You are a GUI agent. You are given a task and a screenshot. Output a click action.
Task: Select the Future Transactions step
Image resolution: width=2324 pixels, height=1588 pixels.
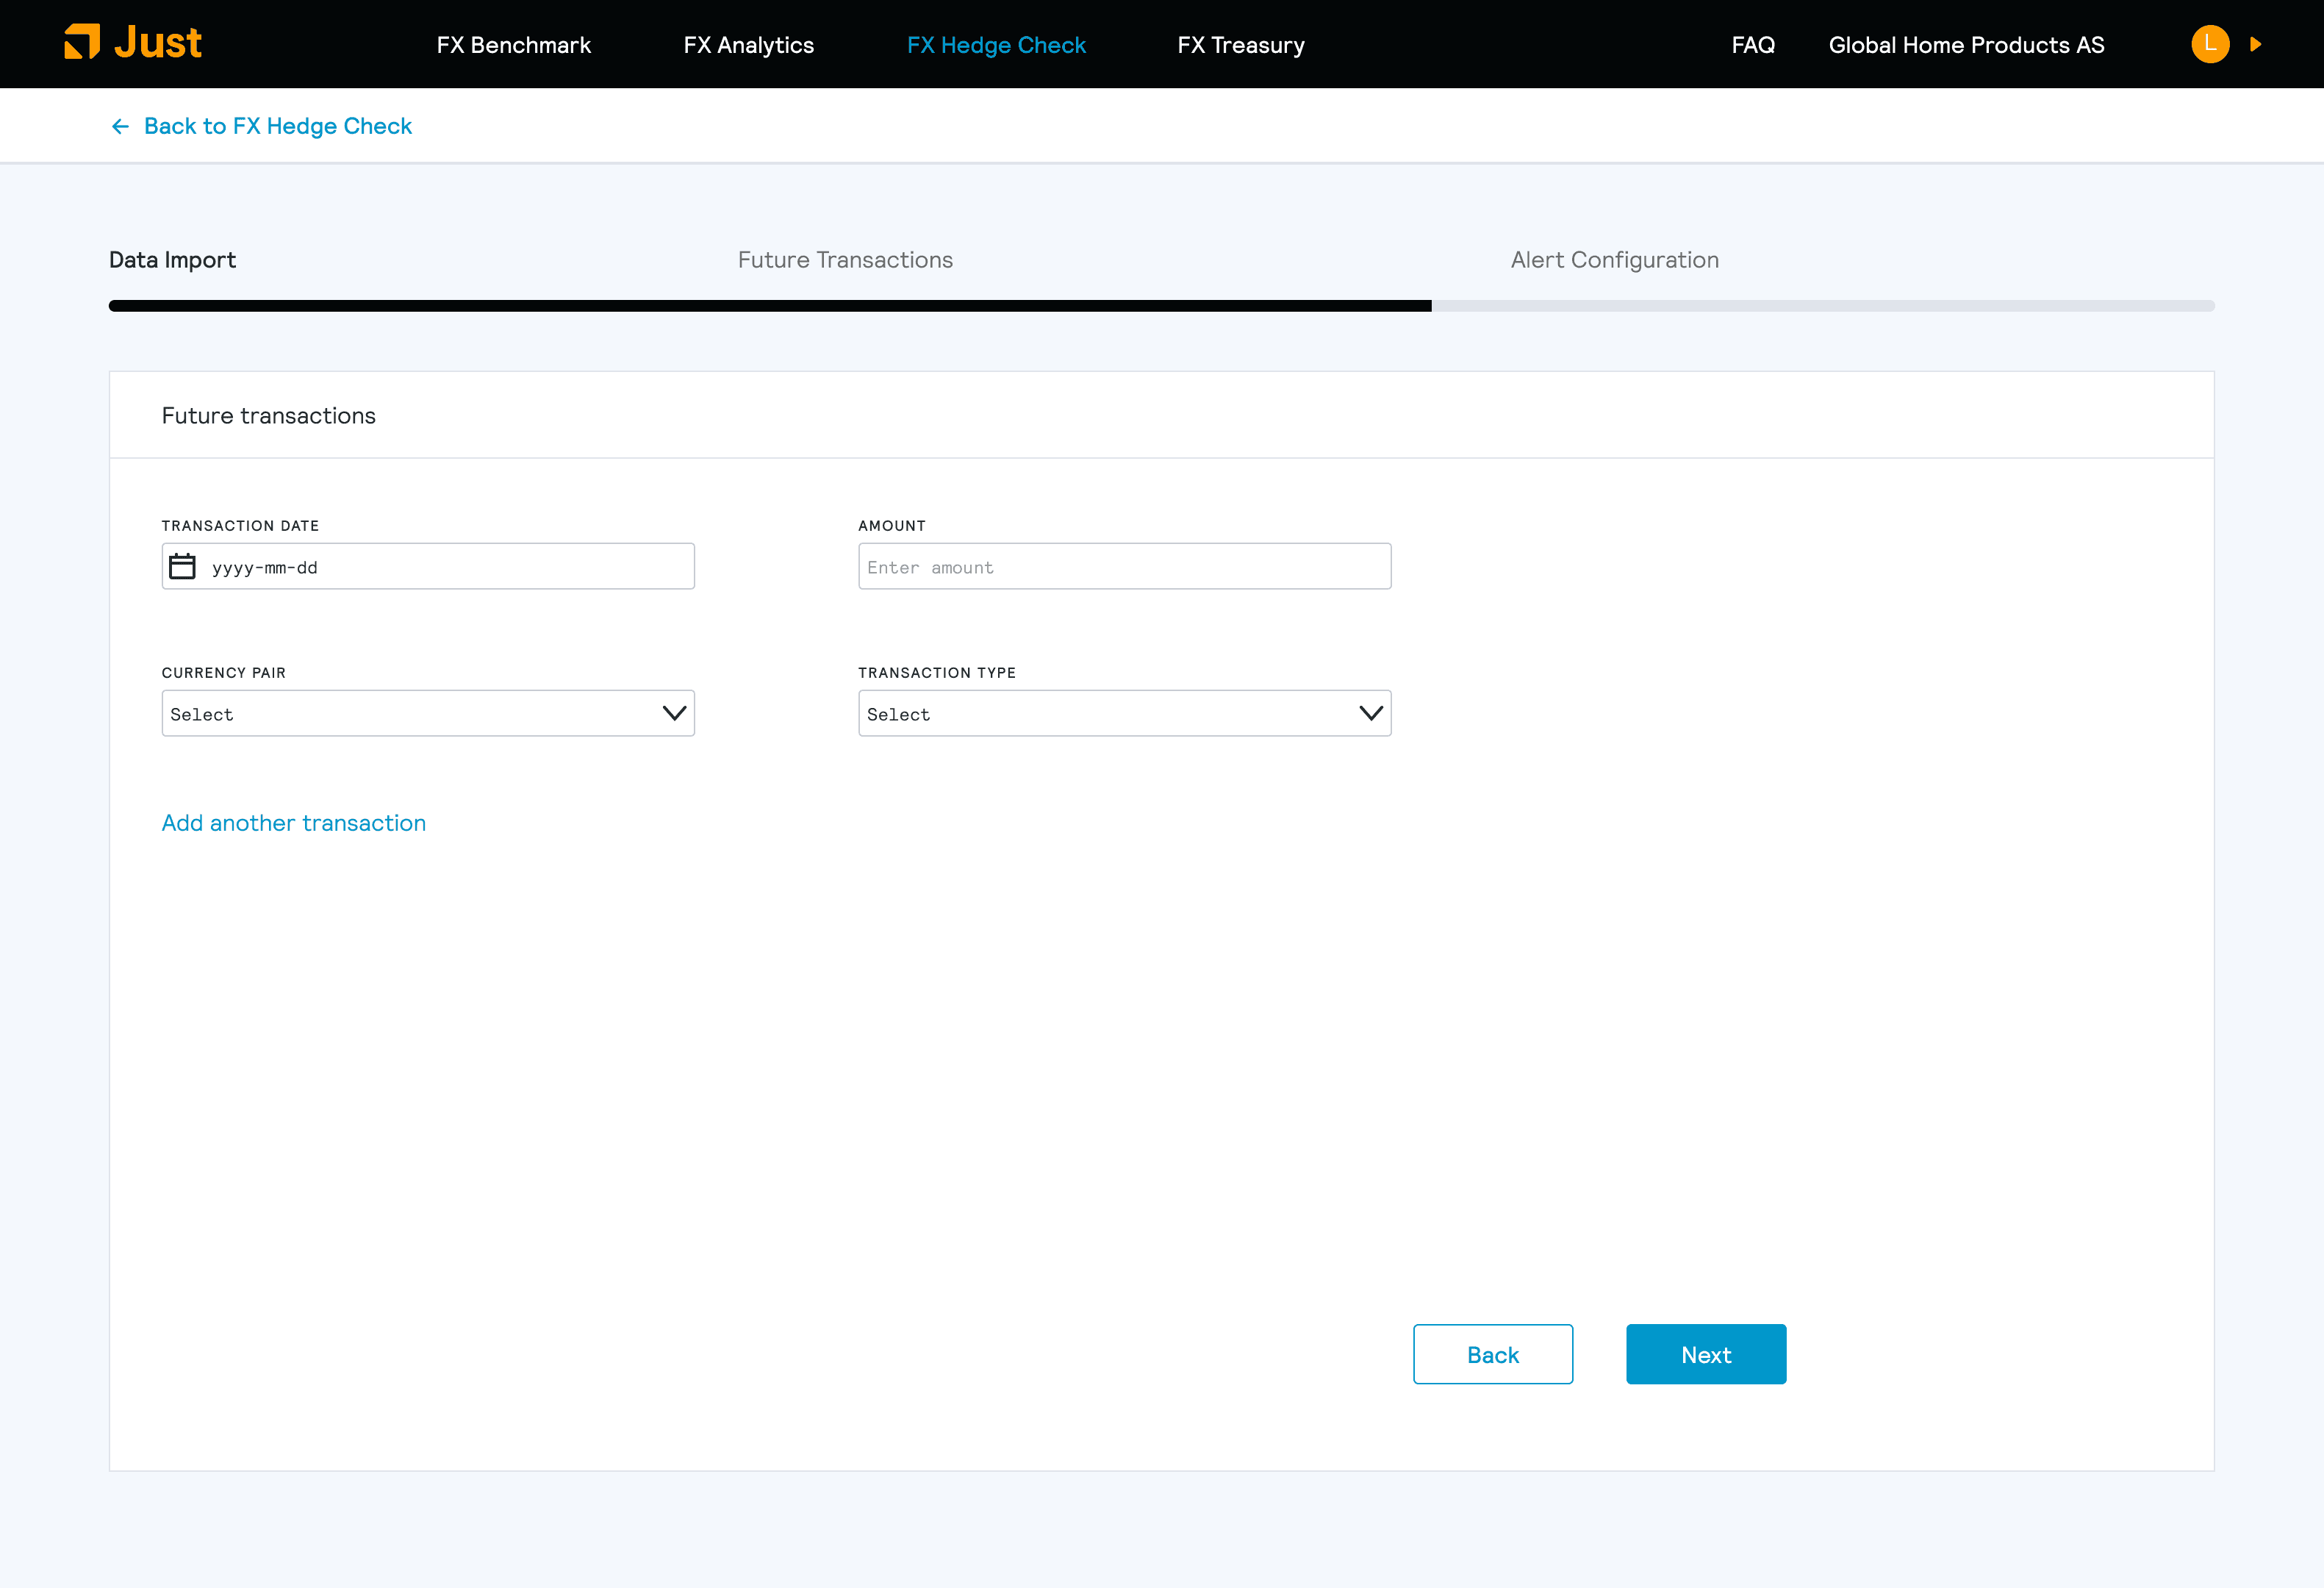845,260
